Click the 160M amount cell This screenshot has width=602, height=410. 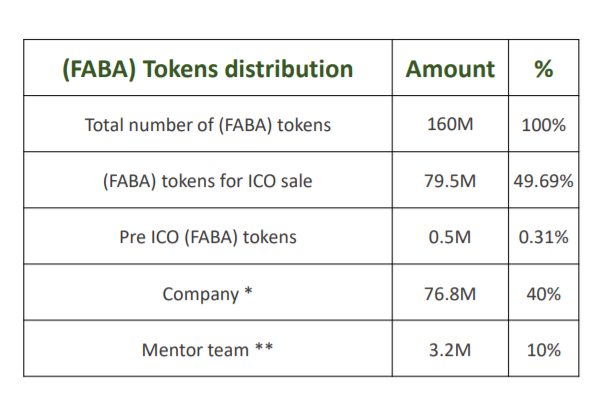(450, 125)
